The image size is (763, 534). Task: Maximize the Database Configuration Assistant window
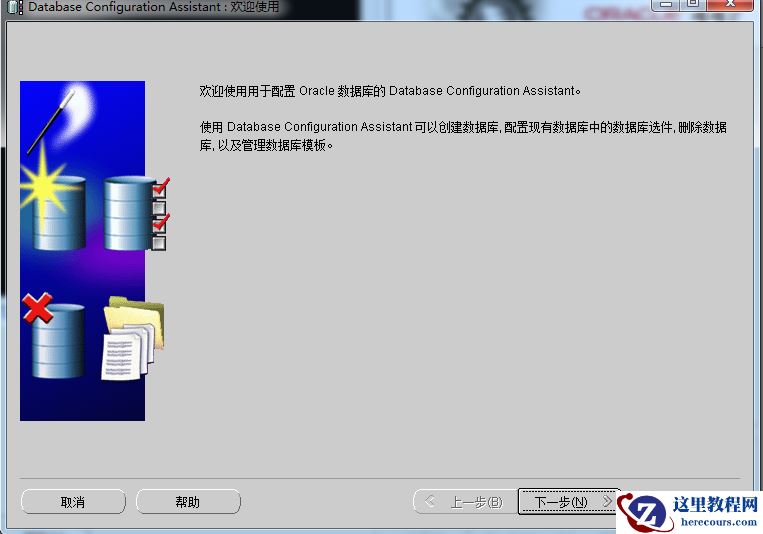(x=692, y=4)
